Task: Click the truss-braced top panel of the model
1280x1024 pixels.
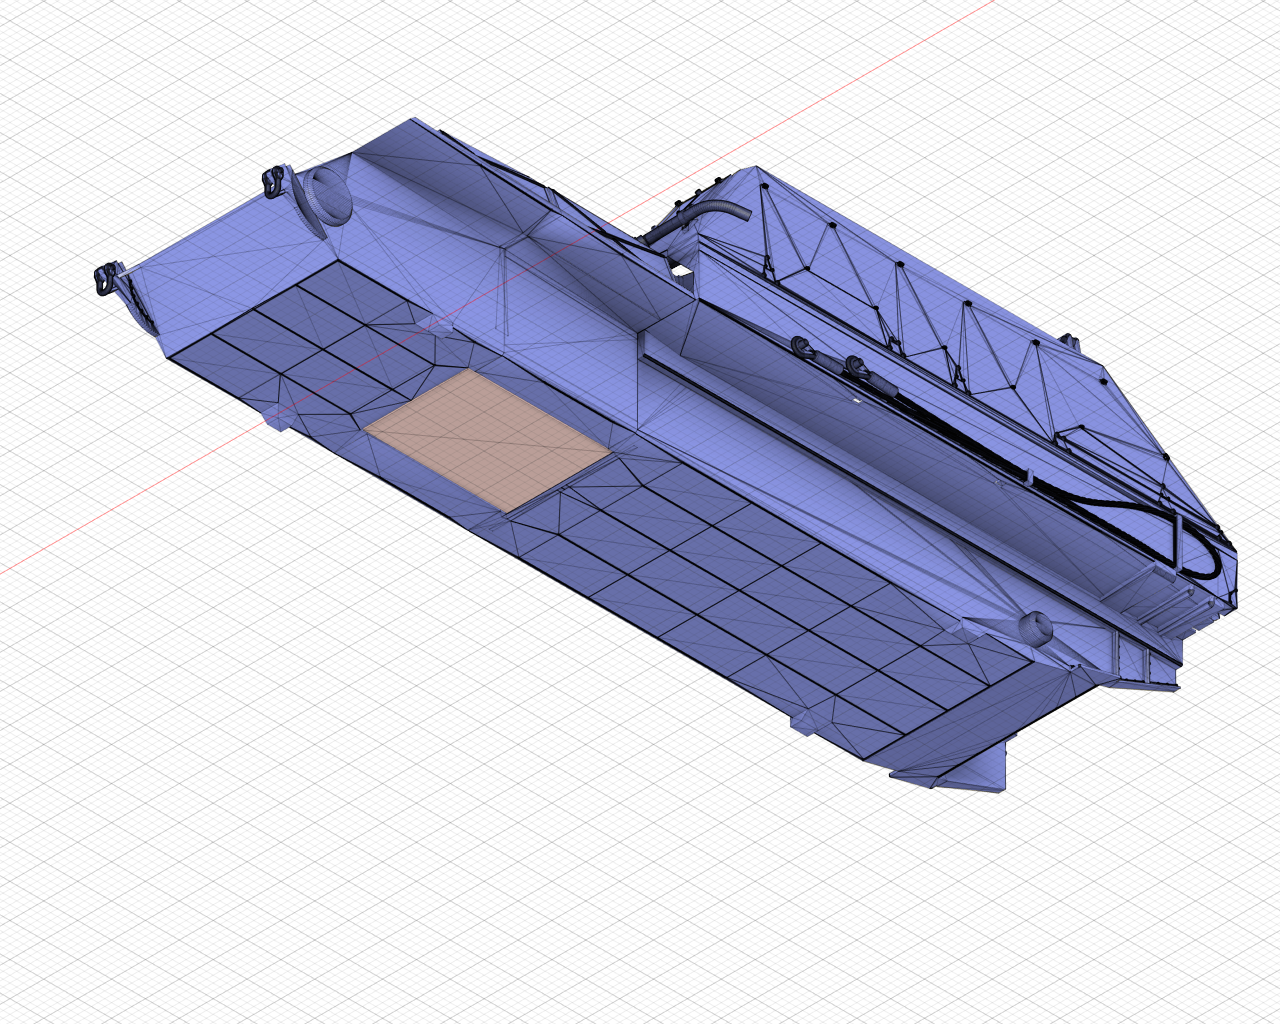Action: click(x=930, y=300)
